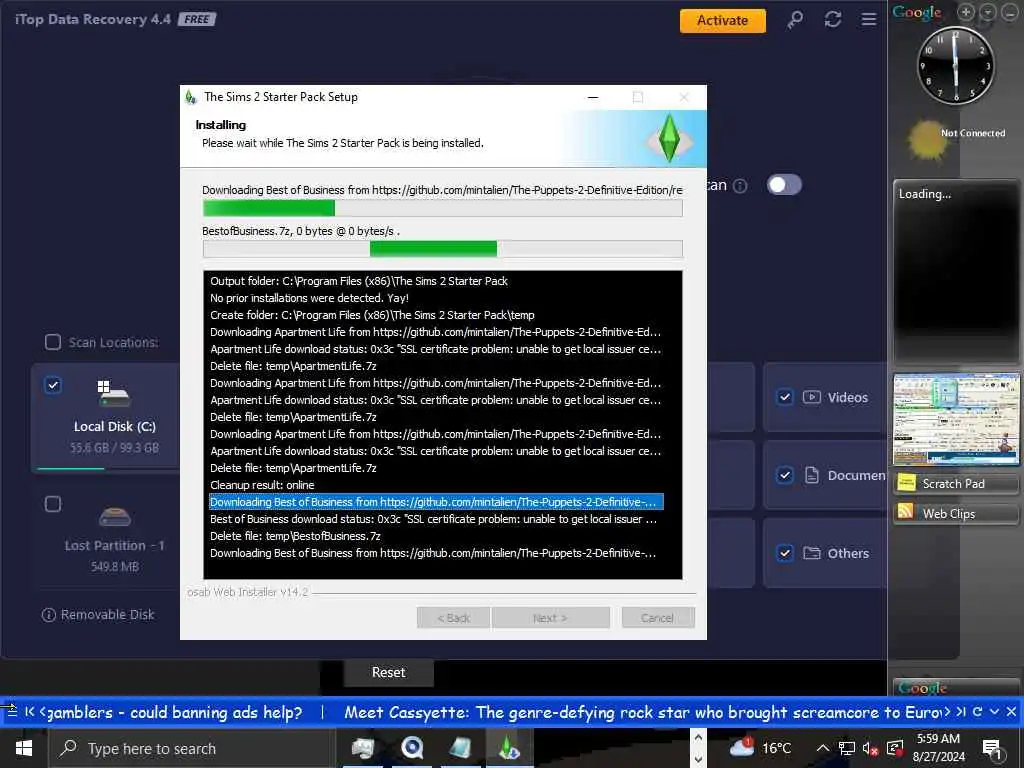Click the plus add-gadget button in Google sidebar

point(966,12)
